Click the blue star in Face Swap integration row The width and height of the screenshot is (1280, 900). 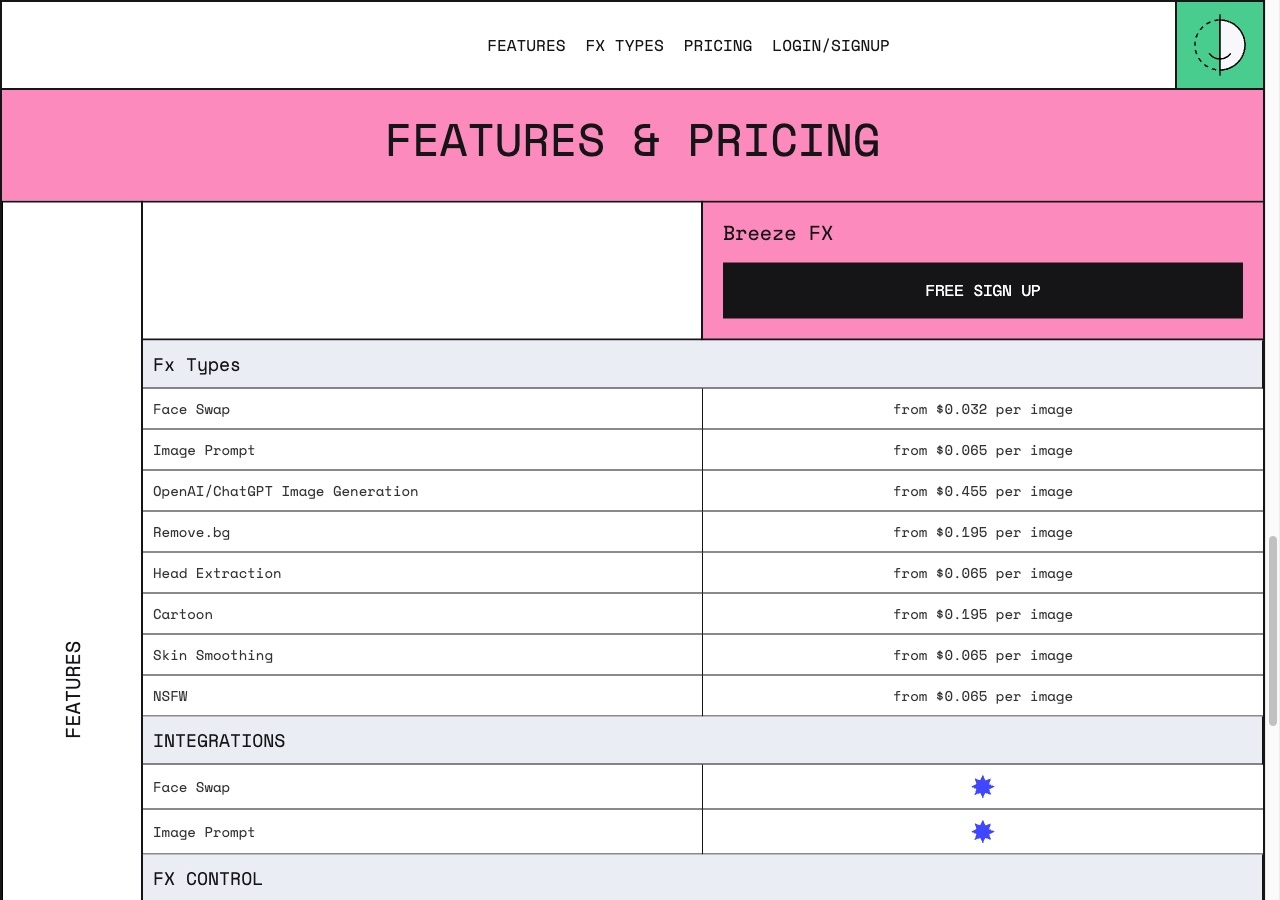coord(983,787)
